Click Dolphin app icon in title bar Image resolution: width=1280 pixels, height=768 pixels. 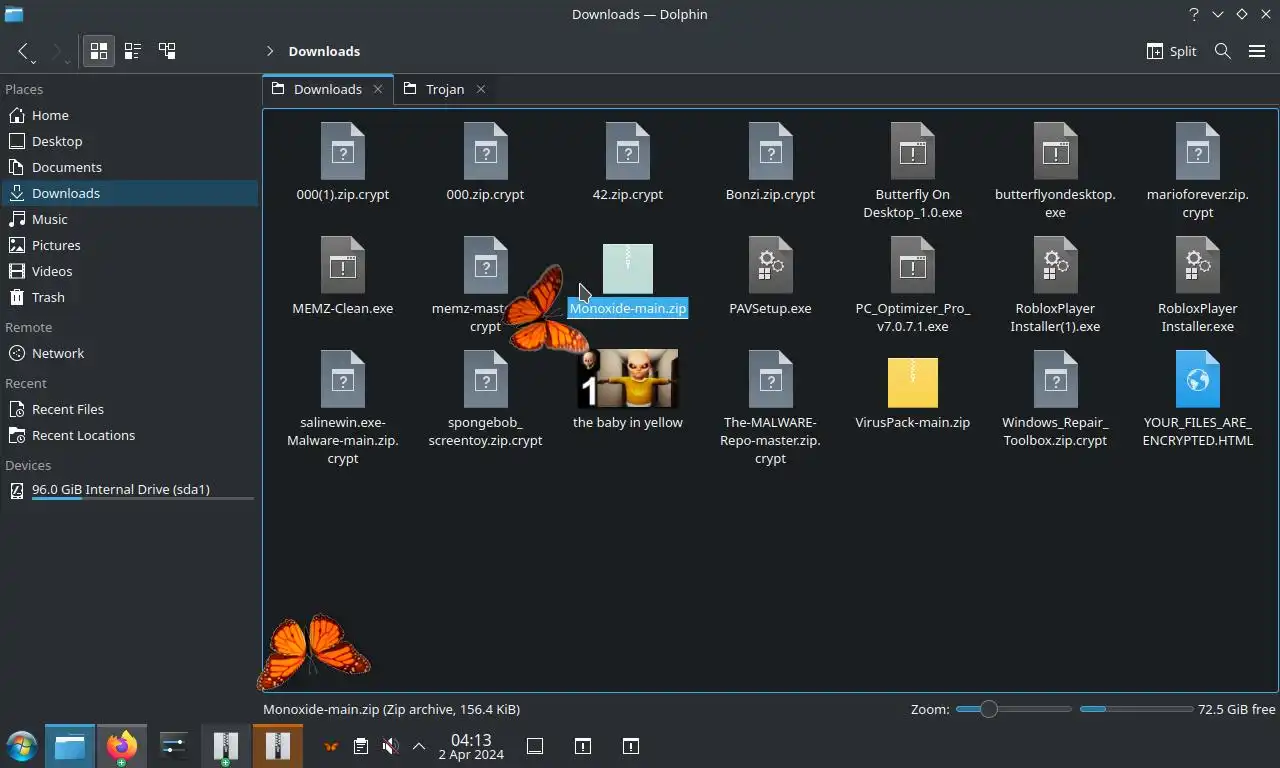(x=13, y=14)
